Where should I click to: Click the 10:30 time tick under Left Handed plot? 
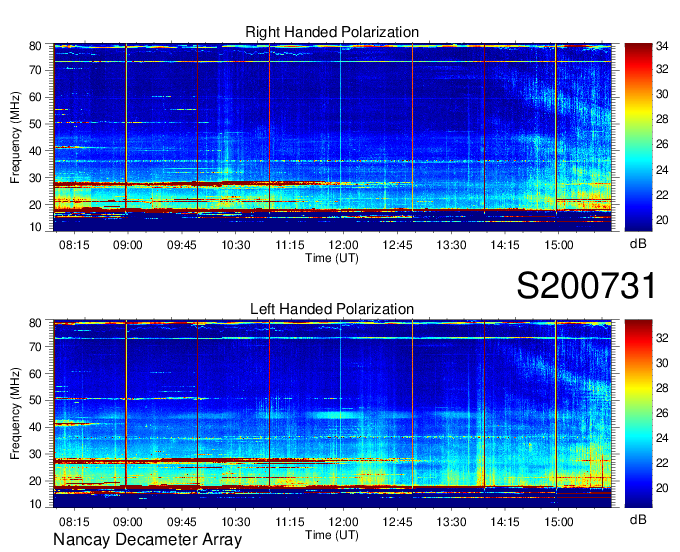[x=236, y=522]
